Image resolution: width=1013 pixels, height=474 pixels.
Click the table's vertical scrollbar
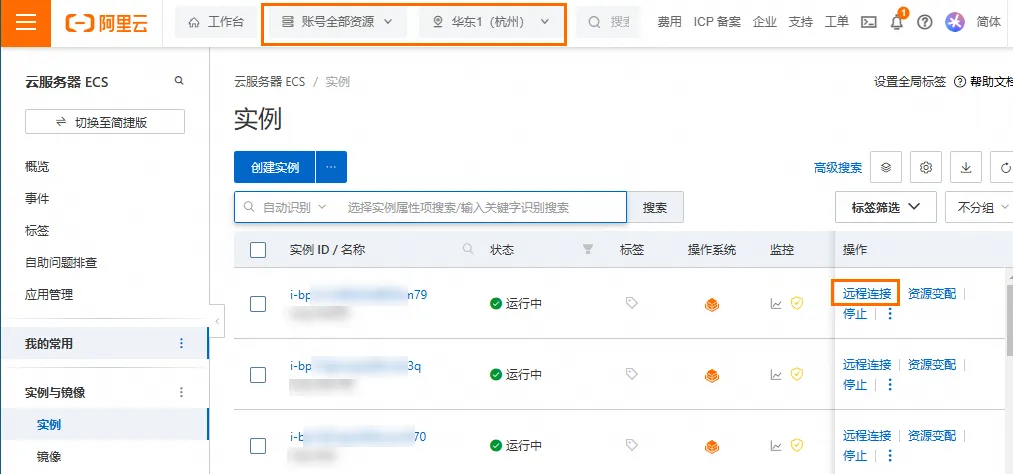pyautogui.click(x=1007, y=330)
